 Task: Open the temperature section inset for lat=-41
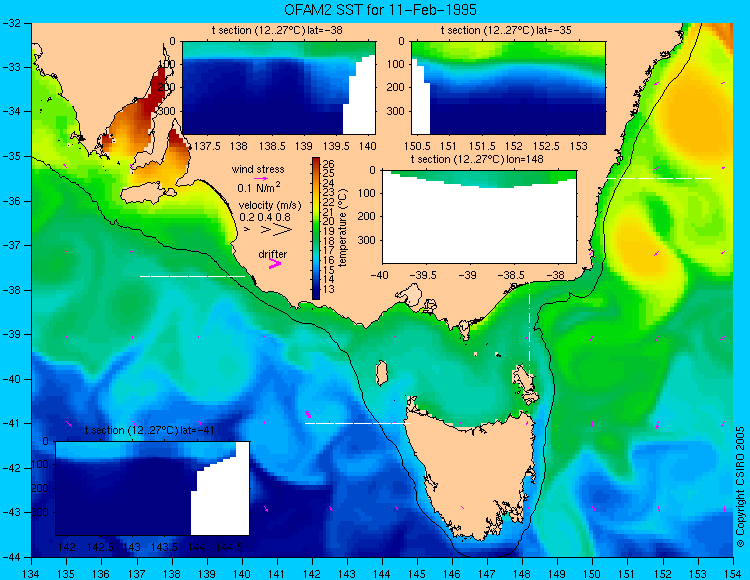point(153,488)
